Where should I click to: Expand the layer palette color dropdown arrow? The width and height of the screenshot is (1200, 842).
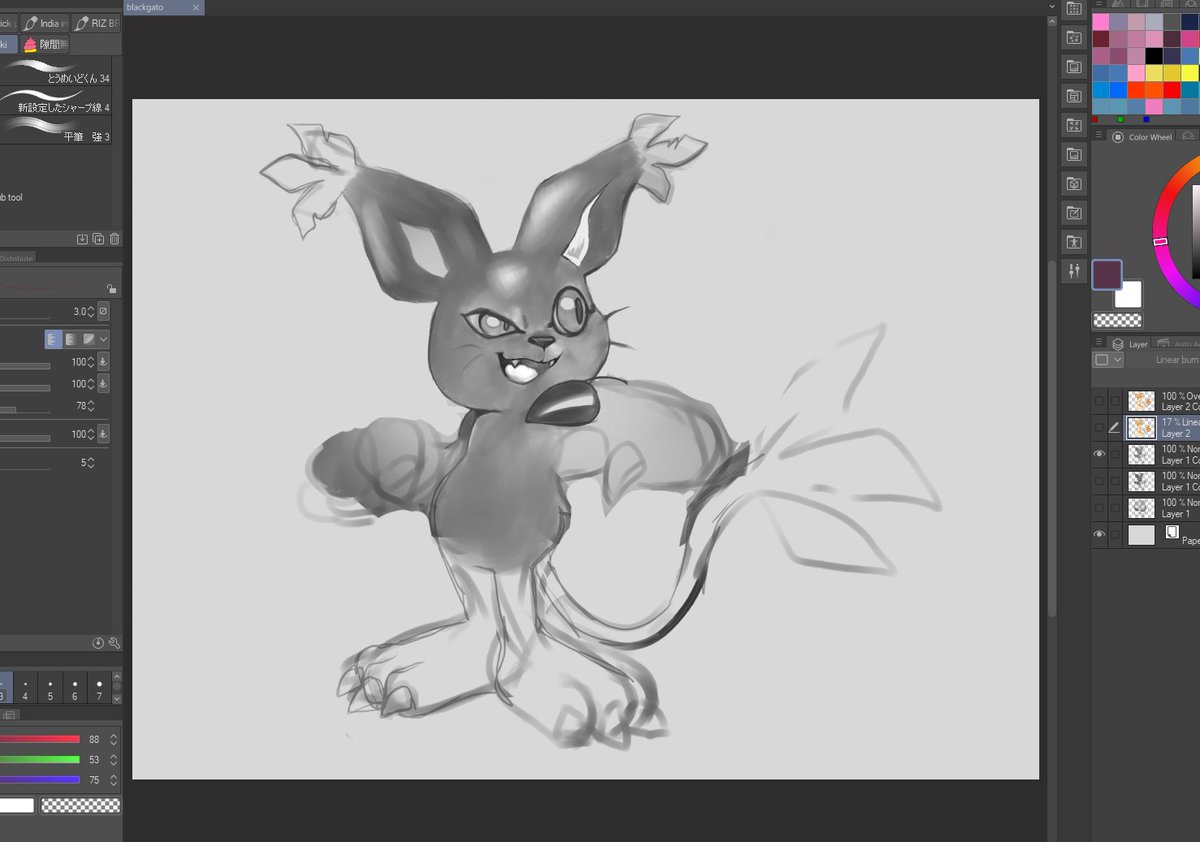click(x=1118, y=360)
